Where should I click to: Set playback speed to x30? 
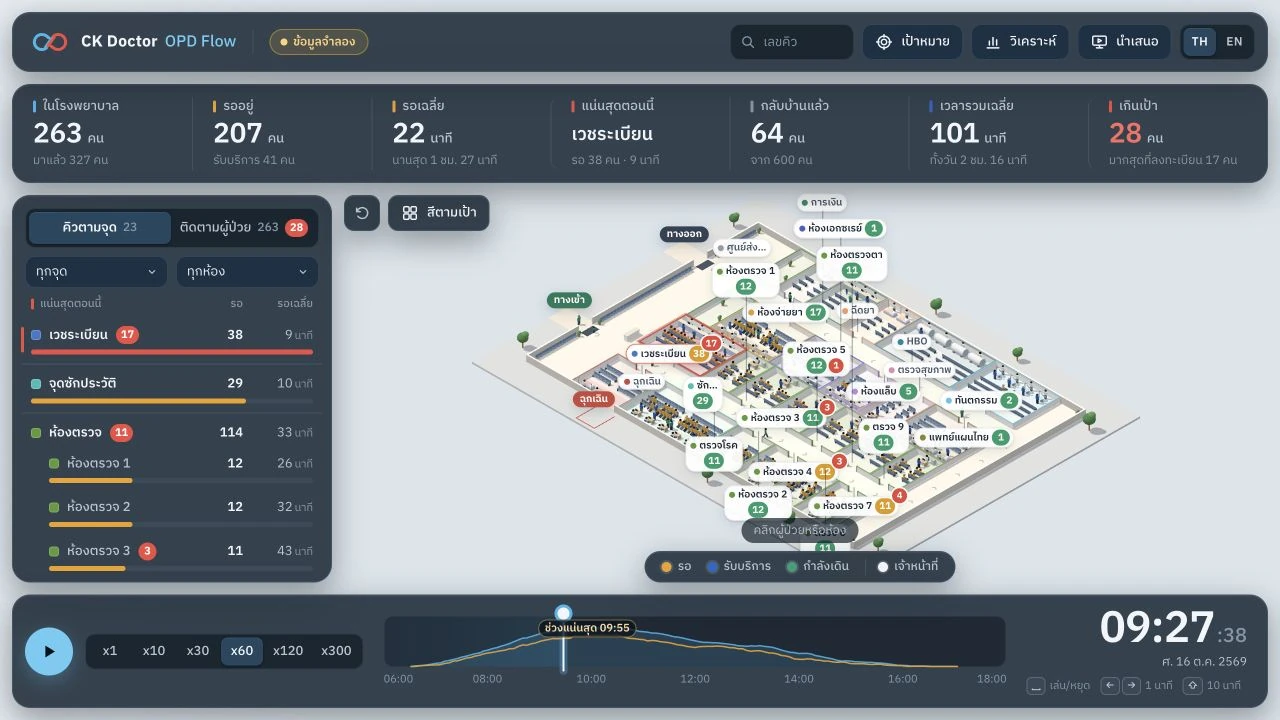(x=198, y=651)
